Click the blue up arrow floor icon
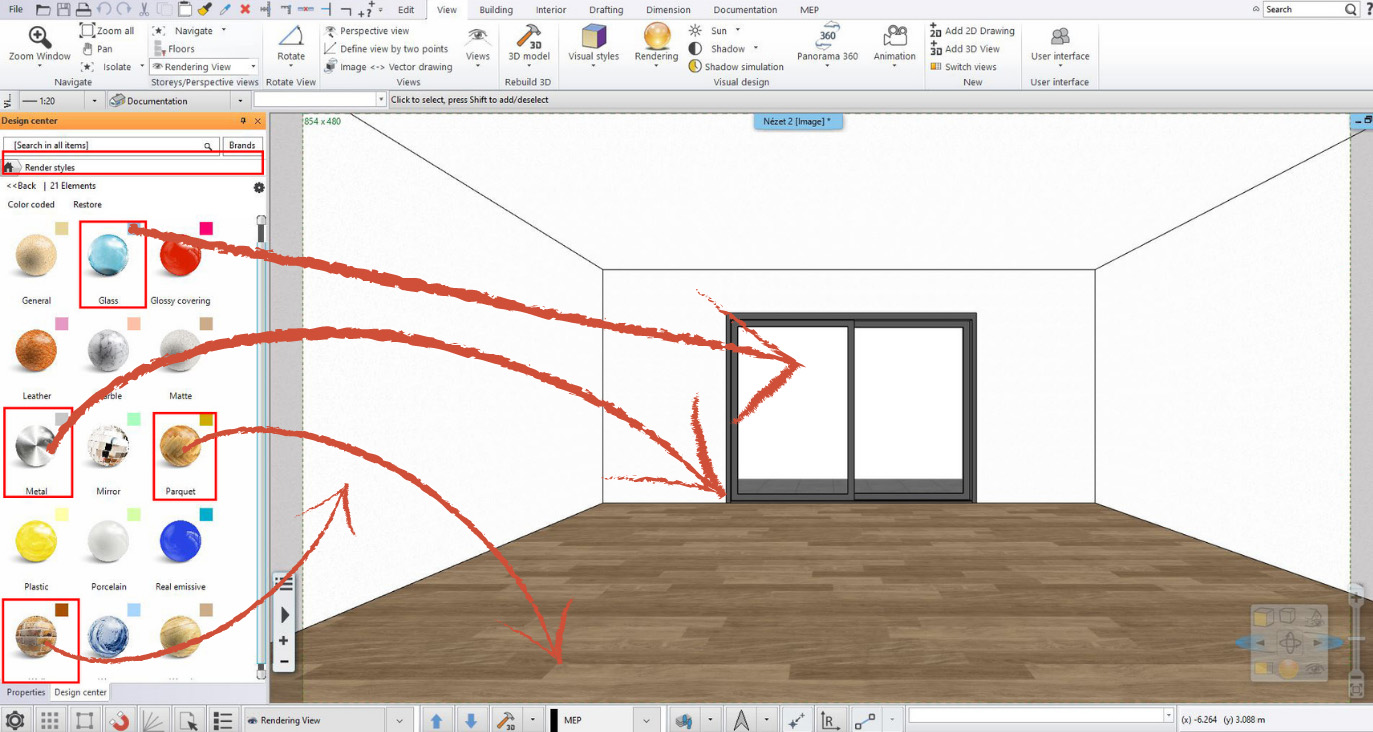 436,720
